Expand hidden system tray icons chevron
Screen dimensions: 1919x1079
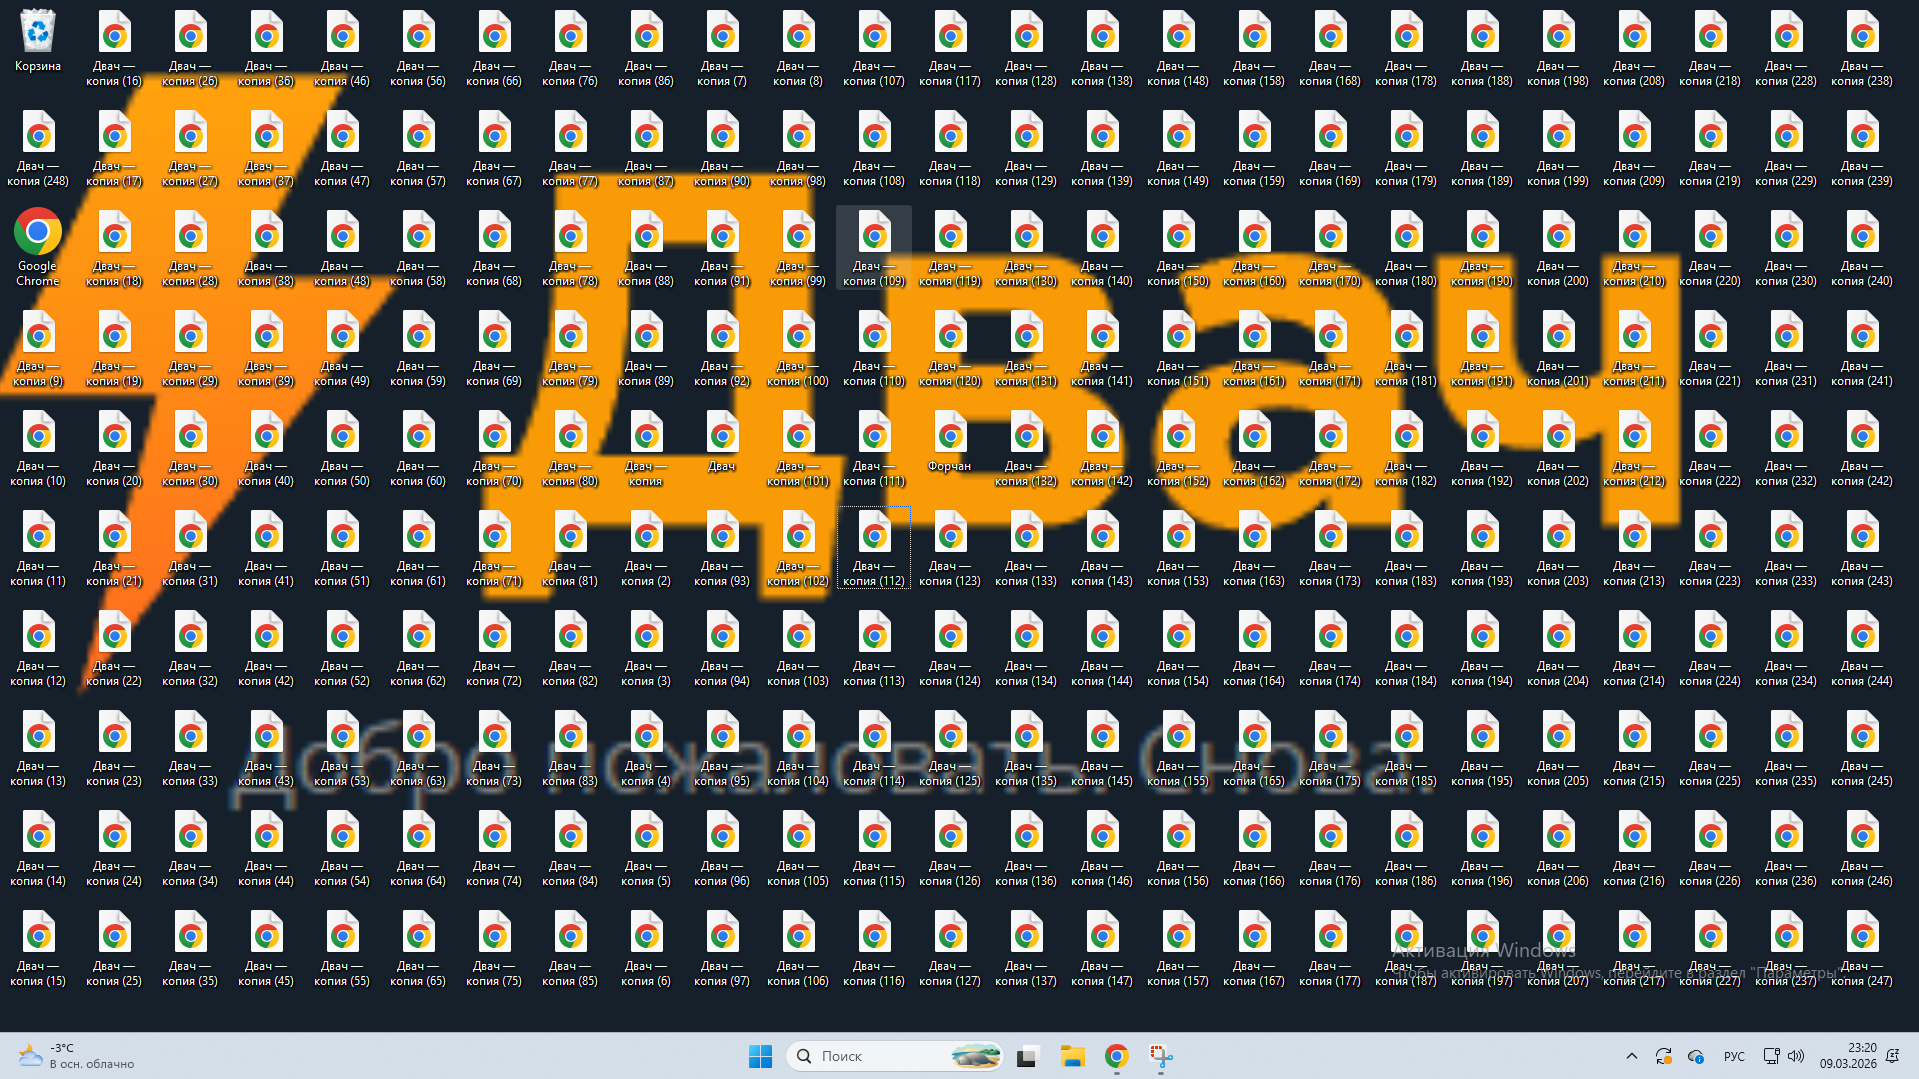tap(1631, 1056)
